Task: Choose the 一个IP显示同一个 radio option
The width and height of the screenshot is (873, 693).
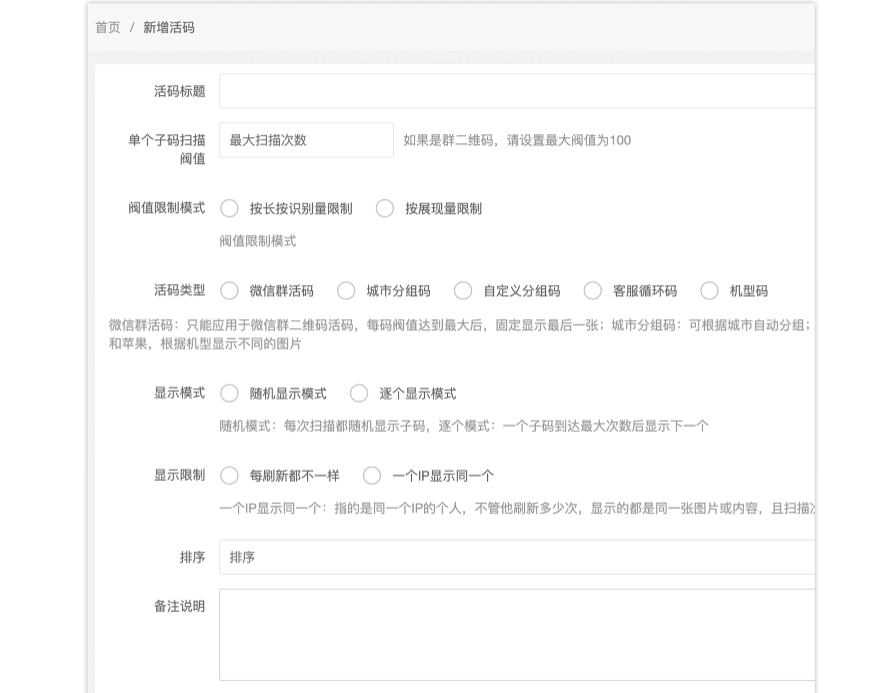Action: tap(372, 476)
